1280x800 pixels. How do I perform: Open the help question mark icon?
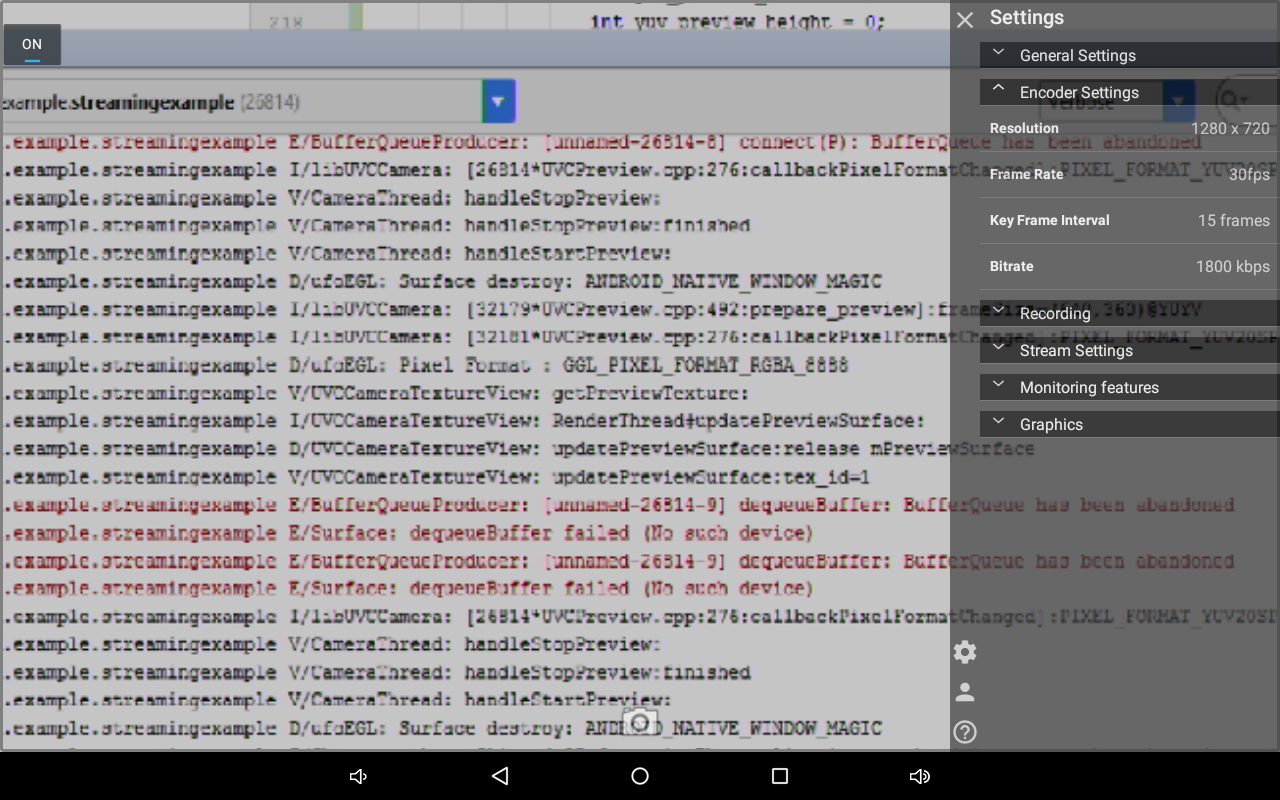pos(964,732)
